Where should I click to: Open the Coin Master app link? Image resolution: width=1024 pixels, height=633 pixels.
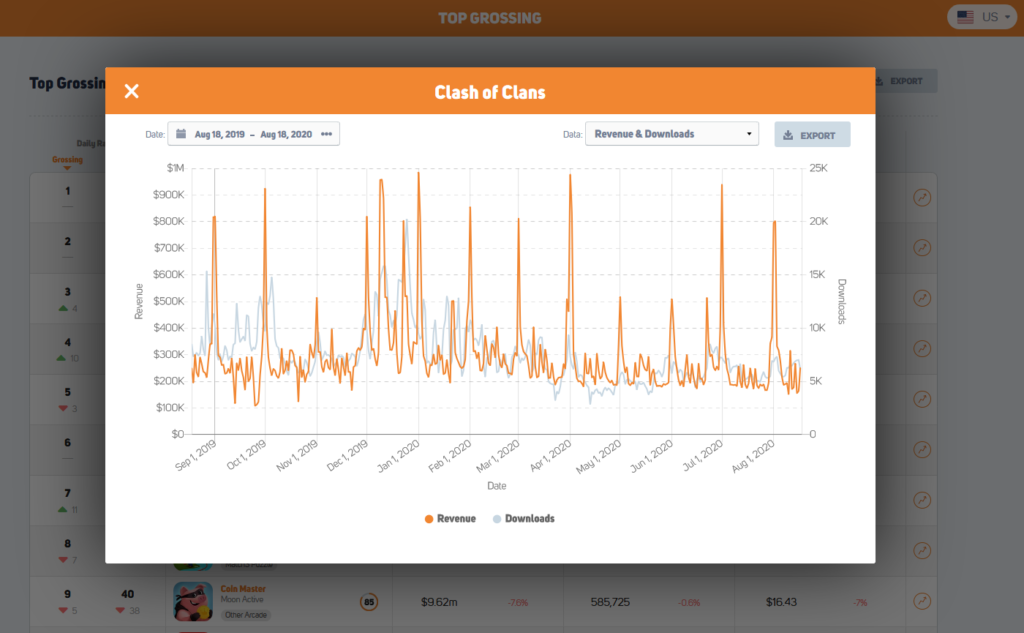(x=243, y=589)
